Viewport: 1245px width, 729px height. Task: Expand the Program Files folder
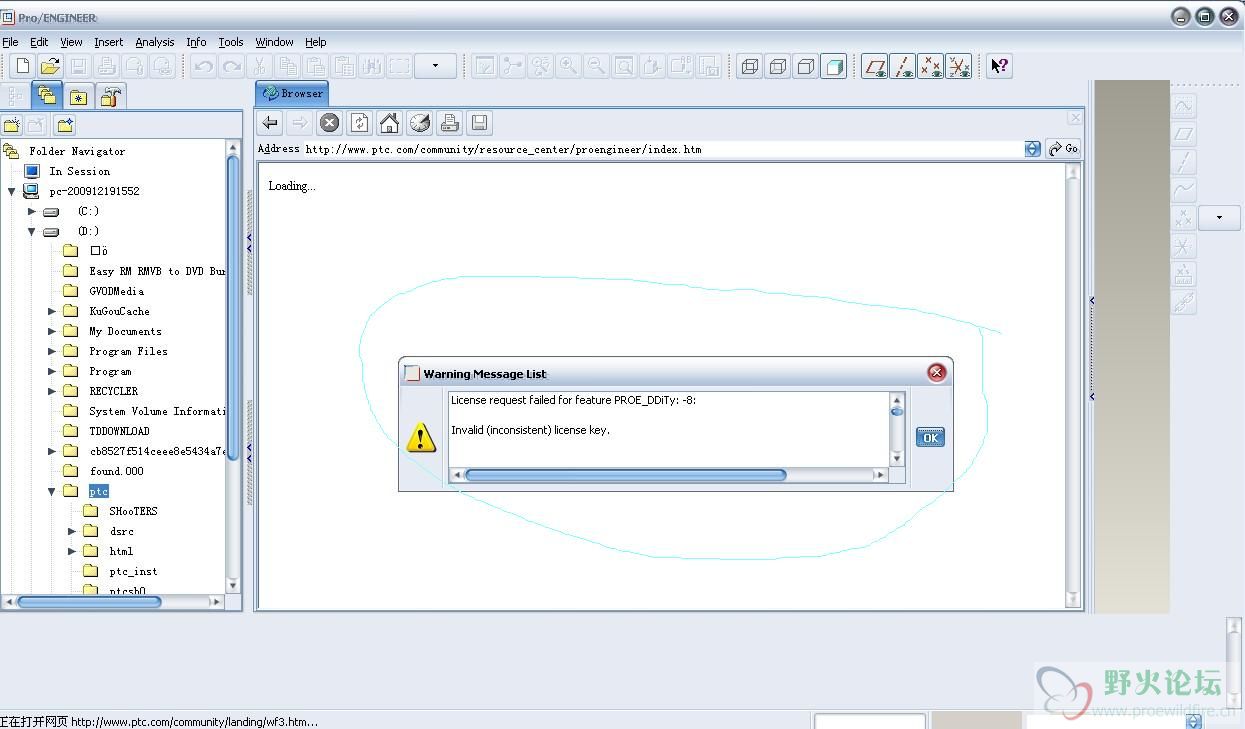[x=52, y=351]
